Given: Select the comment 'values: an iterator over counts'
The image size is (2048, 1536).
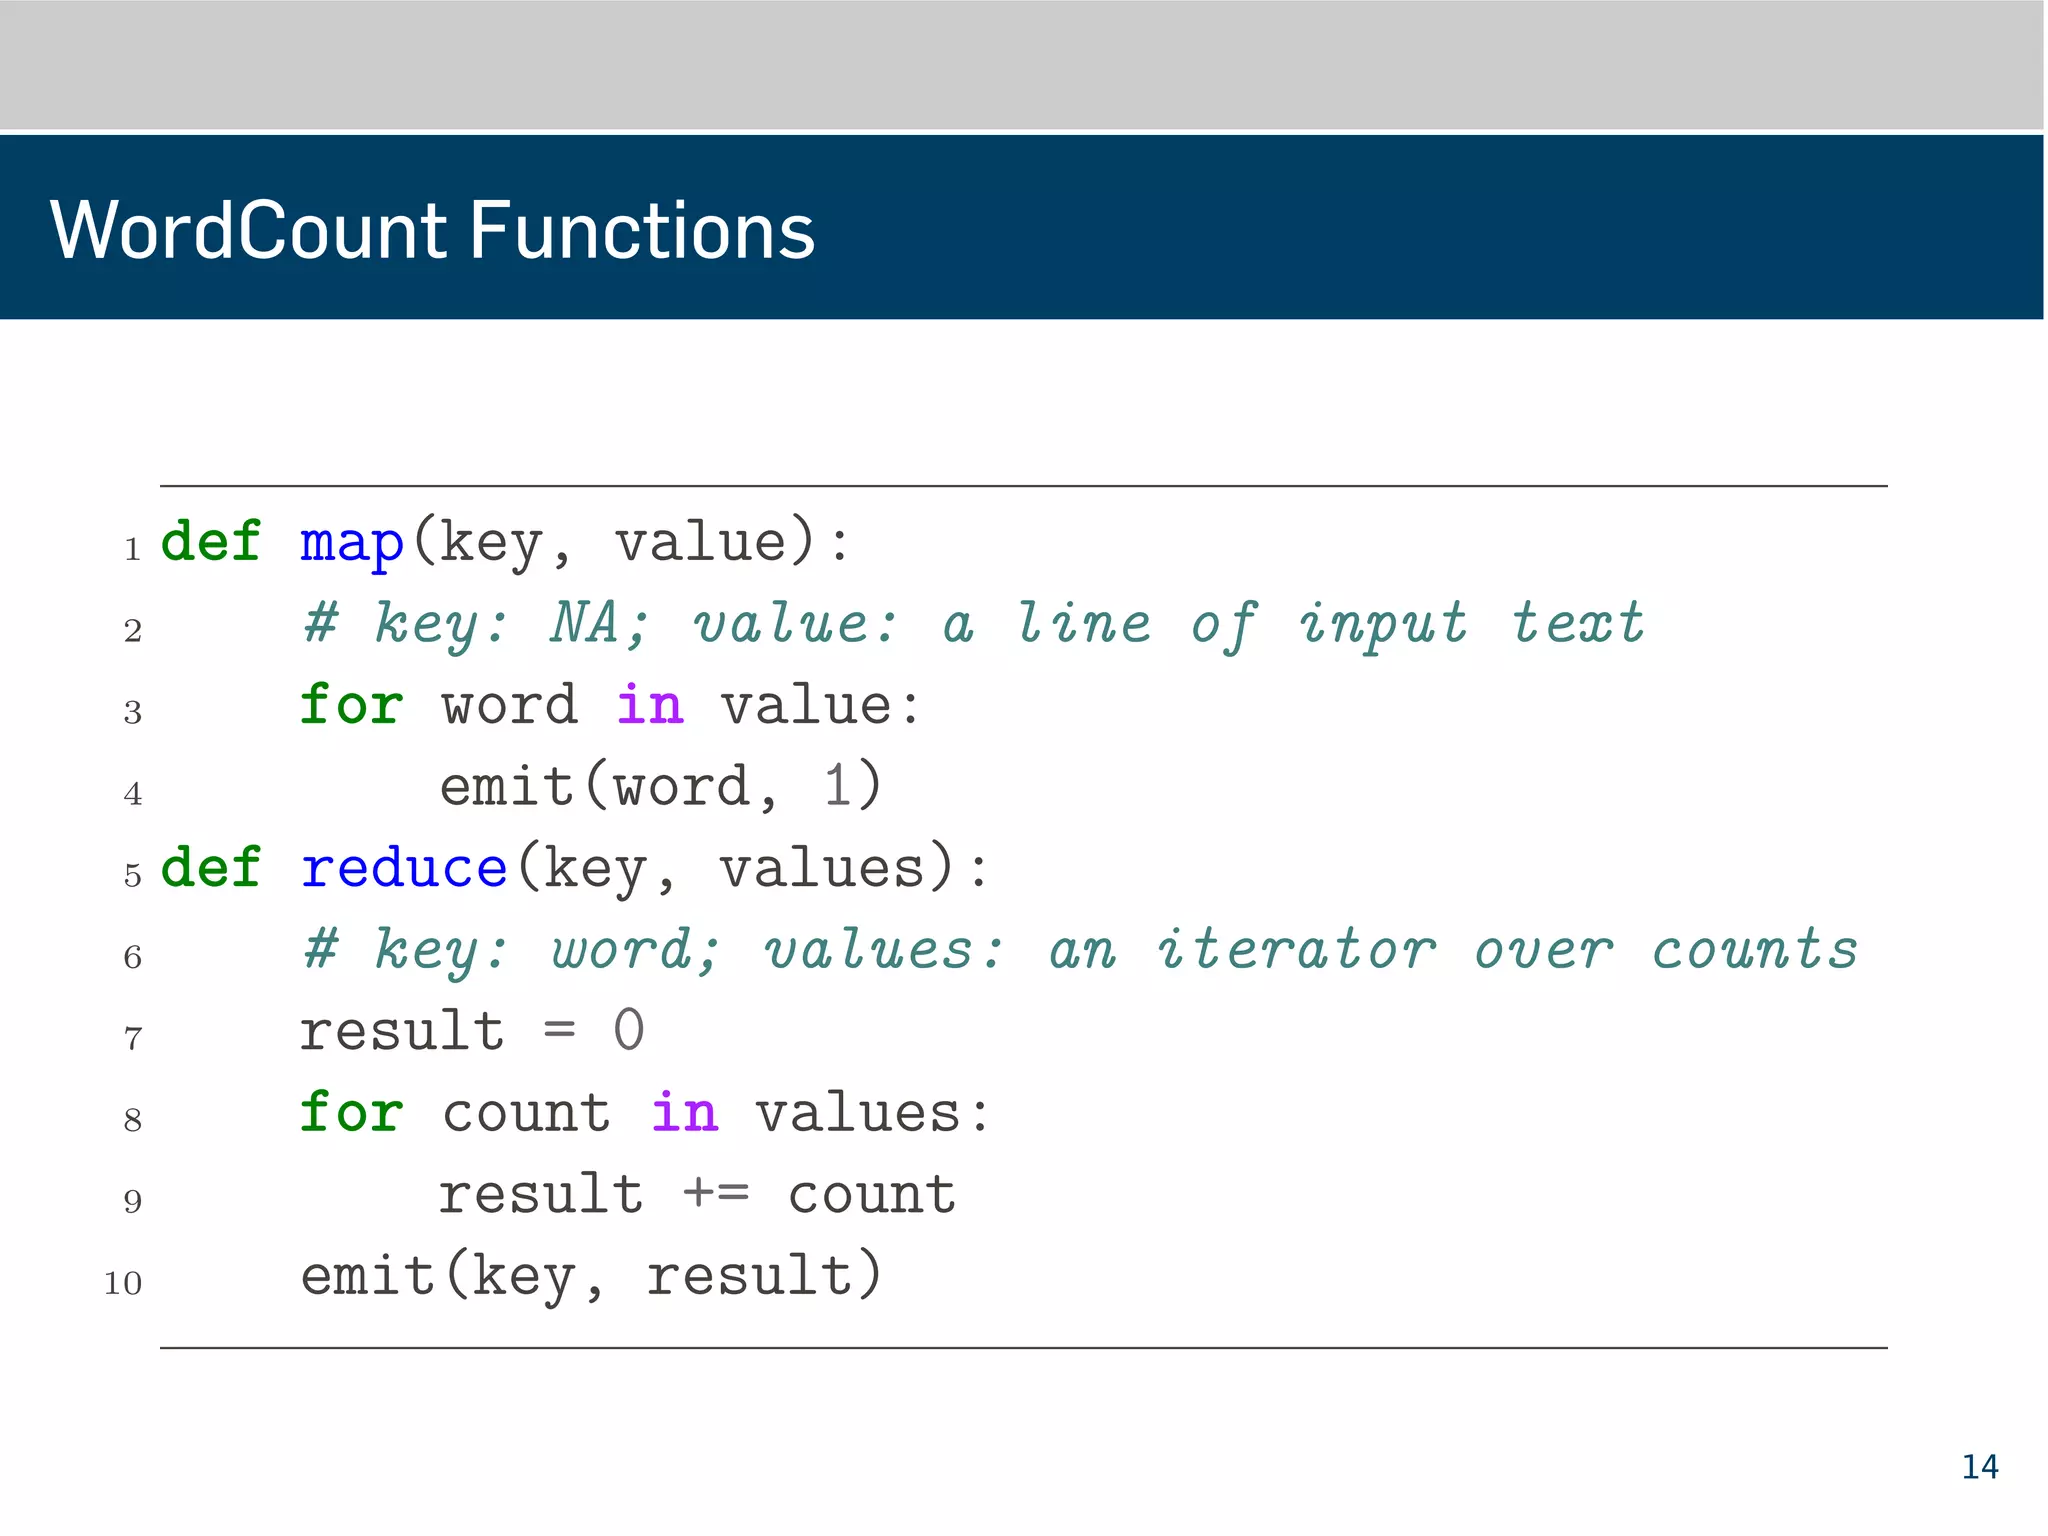Looking at the screenshot, I should pyautogui.click(x=1311, y=949).
